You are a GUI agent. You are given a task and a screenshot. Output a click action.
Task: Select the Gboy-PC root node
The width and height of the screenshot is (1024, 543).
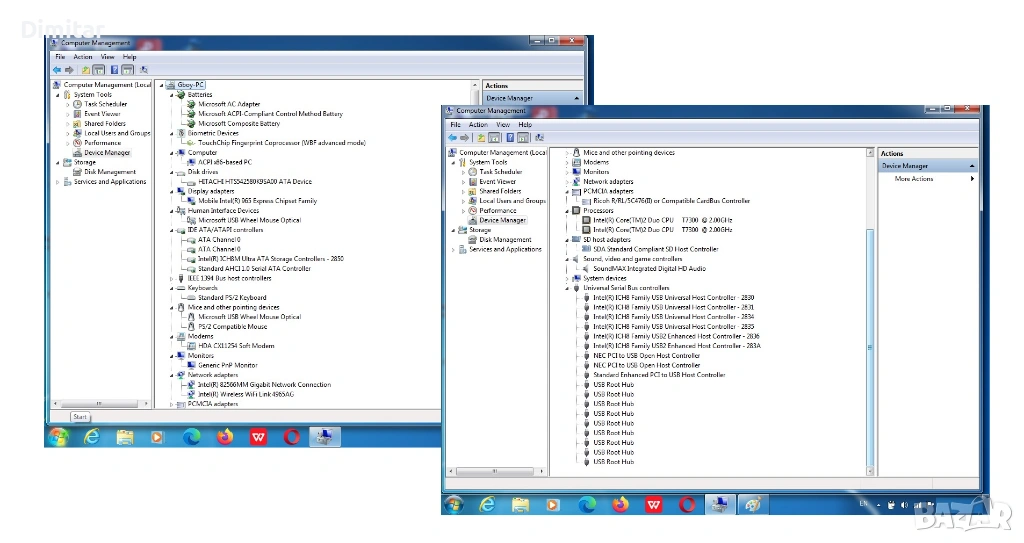pyautogui.click(x=190, y=85)
